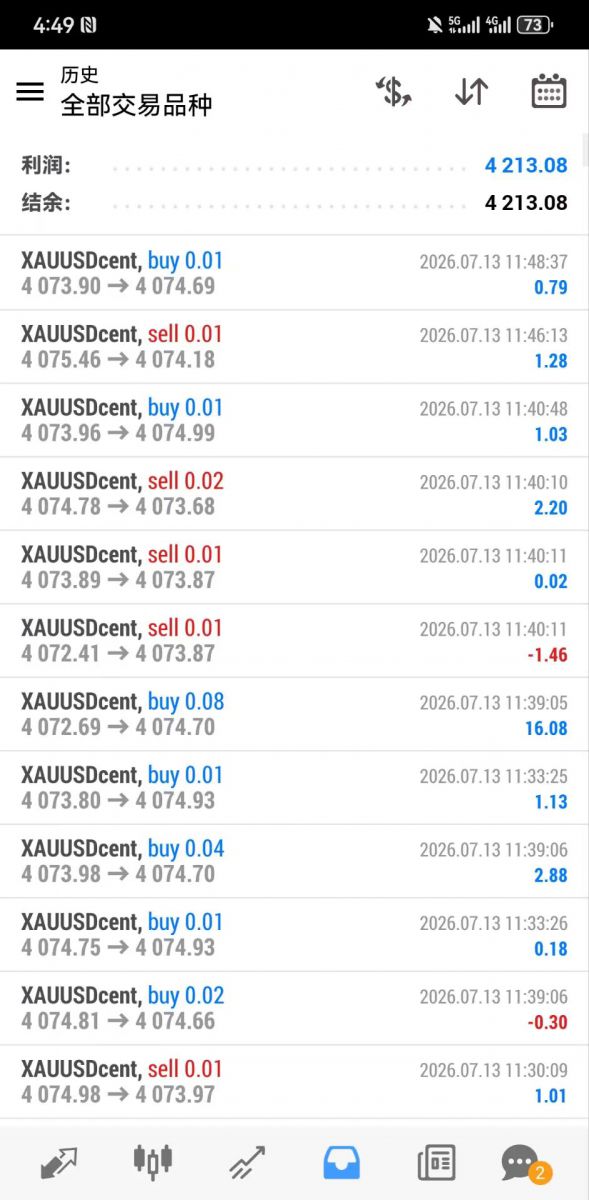
Task: Tap the sell 0.01 trade at 11:30:09
Action: (294, 1082)
